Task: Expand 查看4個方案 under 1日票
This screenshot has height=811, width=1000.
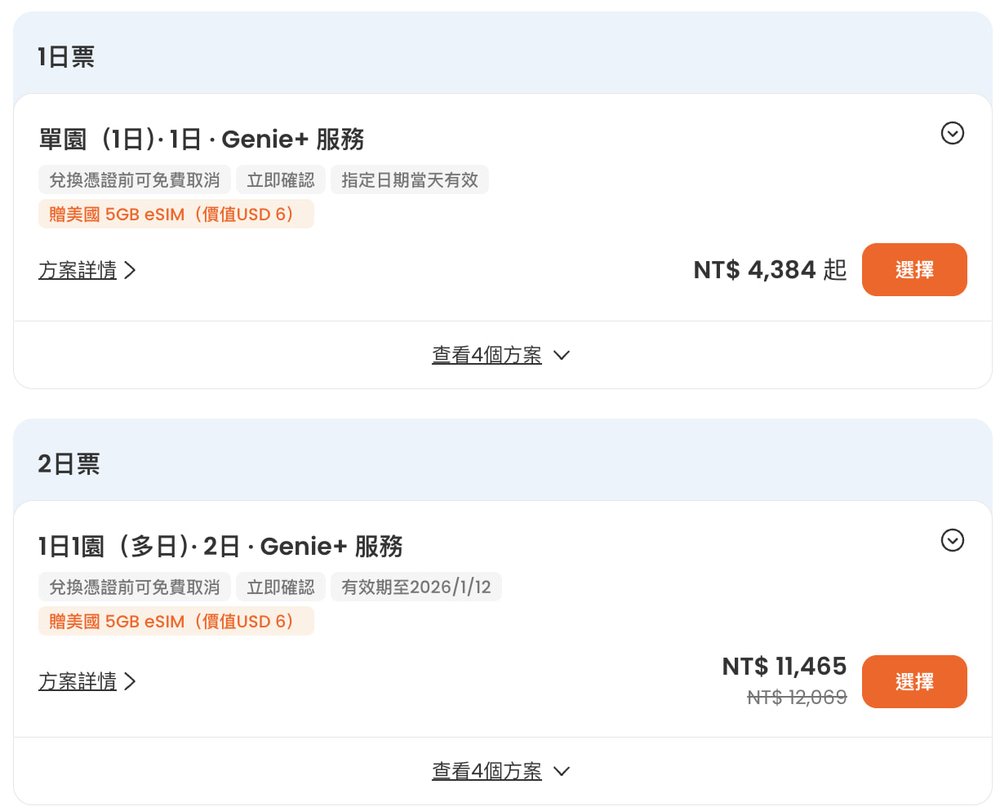Action: pos(500,355)
